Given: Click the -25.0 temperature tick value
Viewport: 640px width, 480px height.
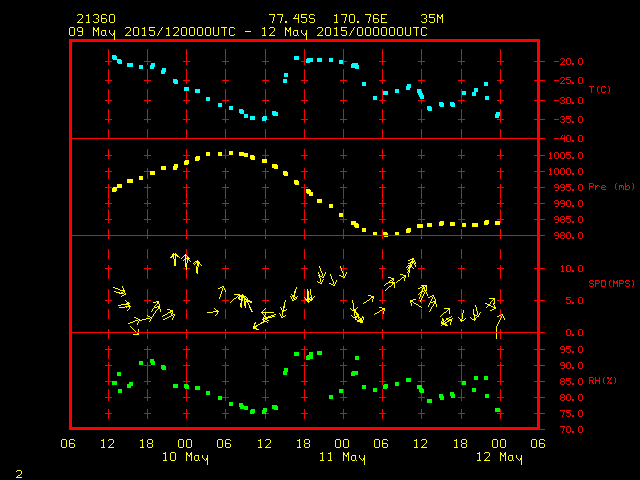Looking at the screenshot, I should [x=569, y=81].
